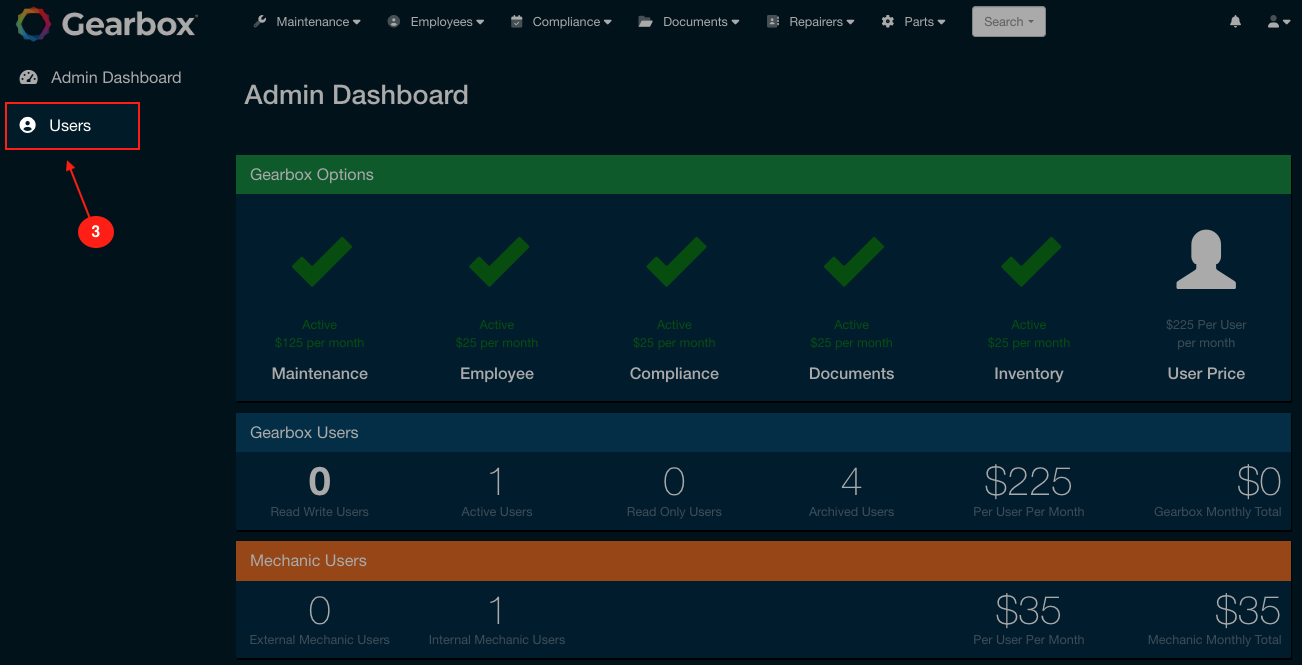Screen dimensions: 1302x665
Task: Click the "External Mechanic Users" count
Action: (x=320, y=610)
